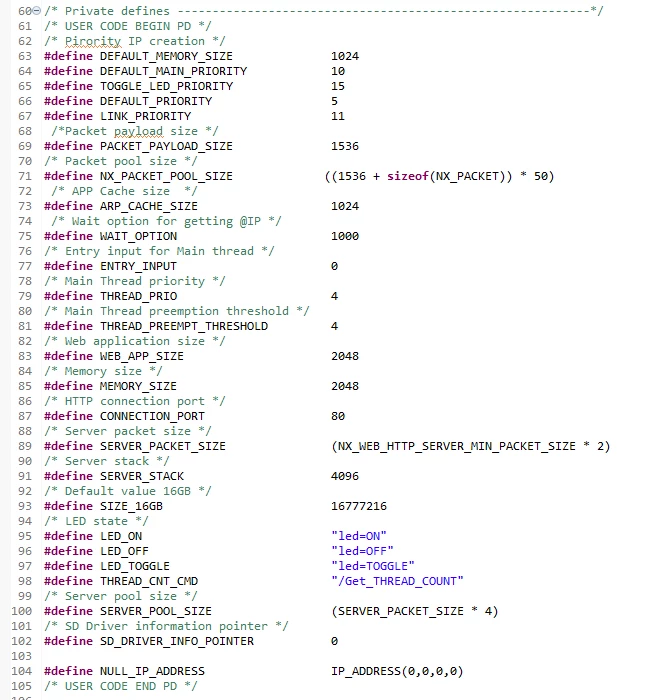Click the DEFAULT_MEMORY_SIZE macro name
The width and height of the screenshot is (651, 700).
click(166, 56)
